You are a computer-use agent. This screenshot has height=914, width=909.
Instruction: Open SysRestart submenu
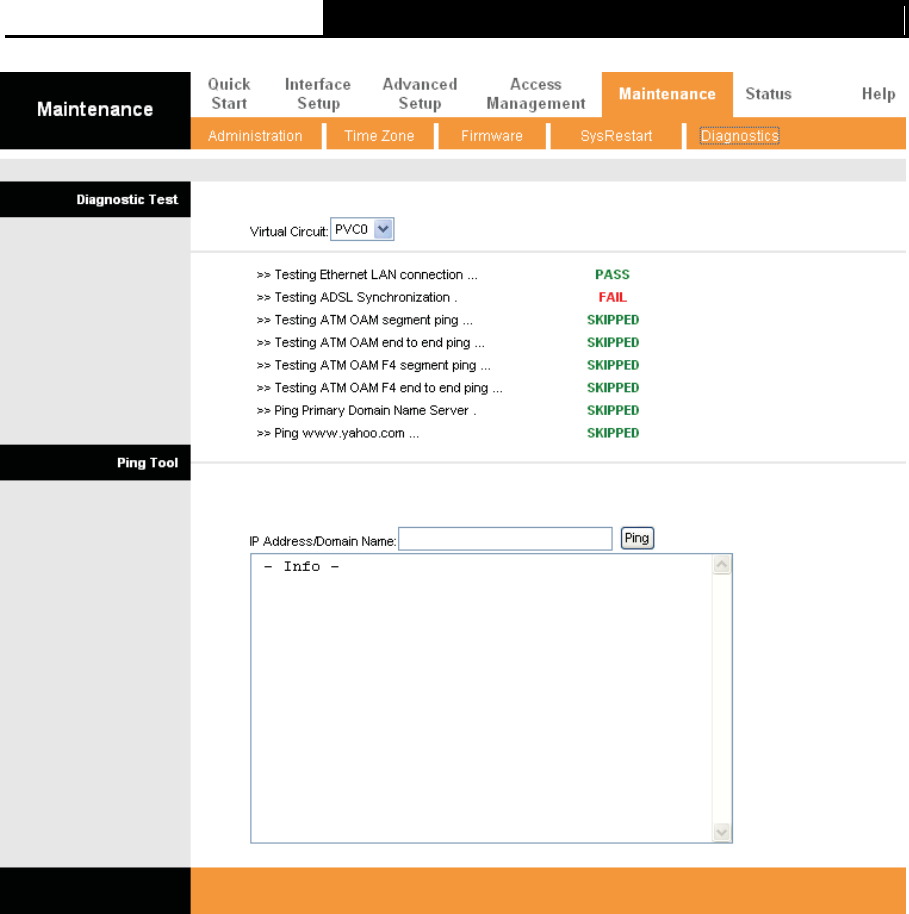coord(616,136)
